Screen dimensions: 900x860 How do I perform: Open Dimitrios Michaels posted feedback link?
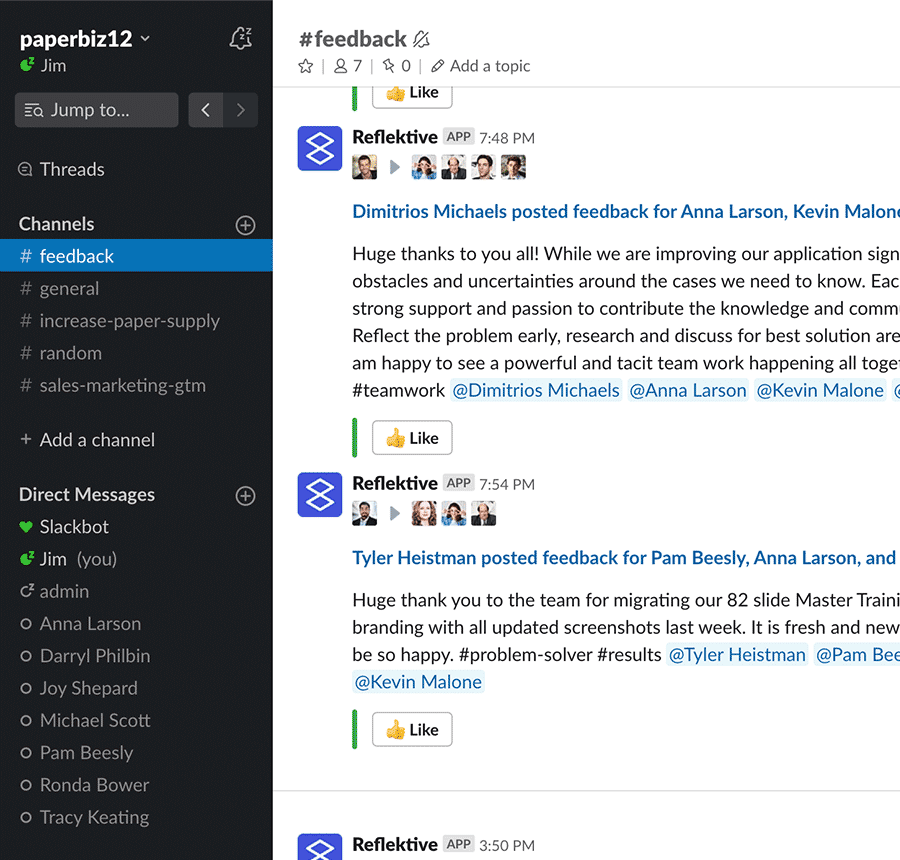[x=626, y=211]
